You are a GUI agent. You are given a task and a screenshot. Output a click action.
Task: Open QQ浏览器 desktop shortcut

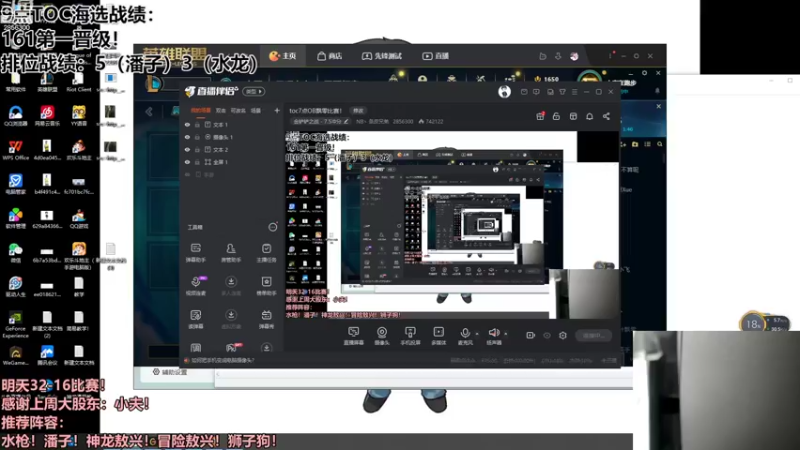click(16, 116)
